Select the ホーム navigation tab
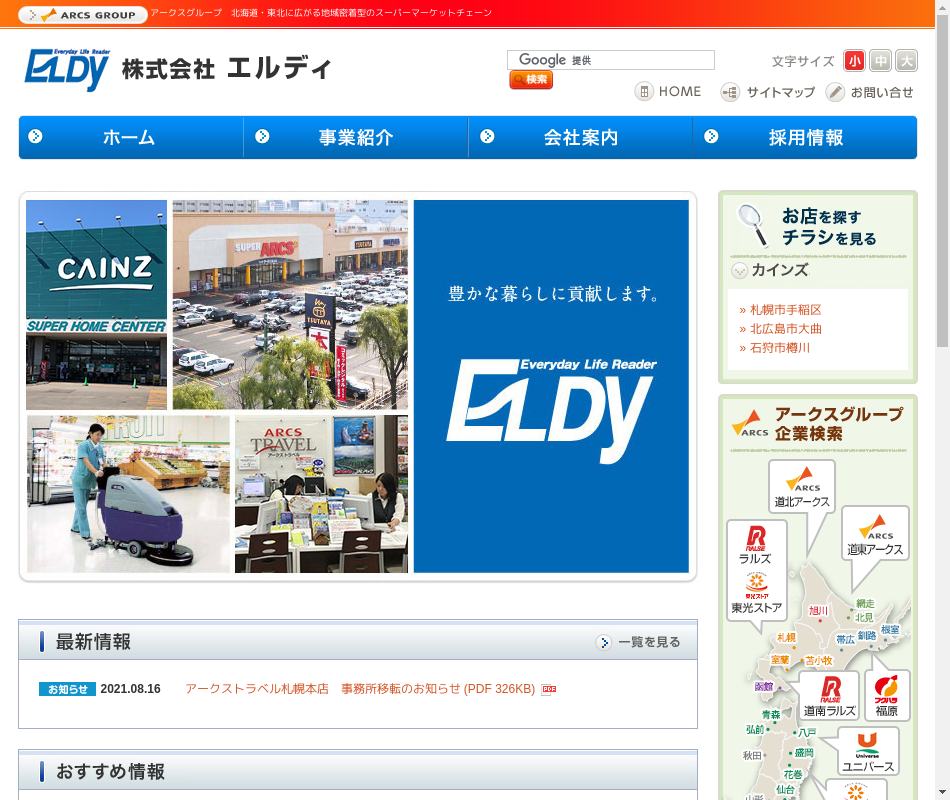 pyautogui.click(x=131, y=138)
